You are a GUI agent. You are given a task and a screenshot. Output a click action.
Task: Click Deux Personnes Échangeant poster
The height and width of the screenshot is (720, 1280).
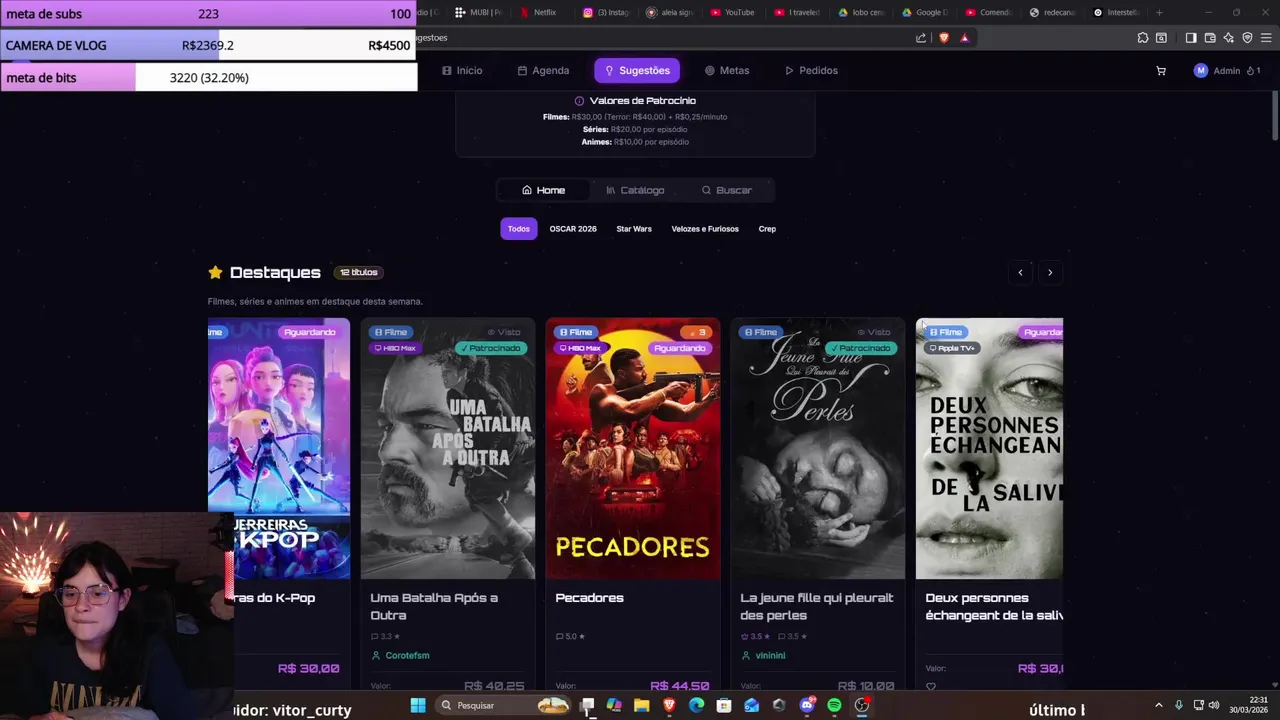989,448
